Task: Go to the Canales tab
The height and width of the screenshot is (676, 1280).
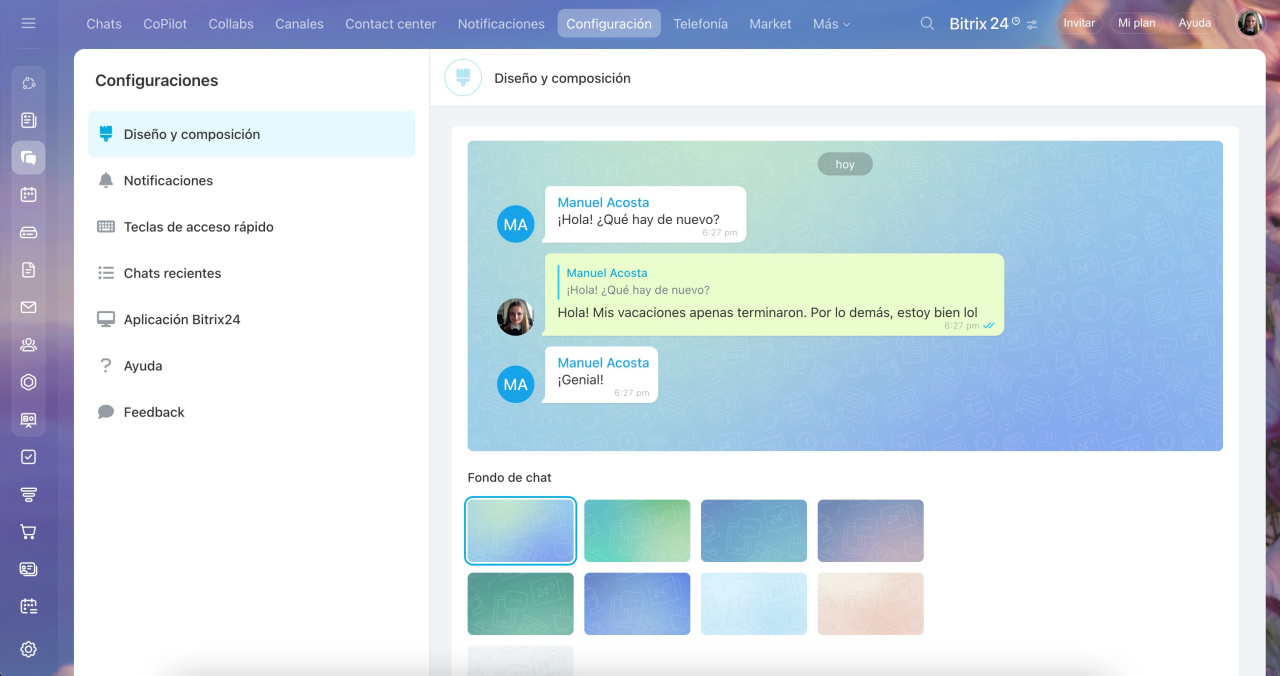Action: click(x=299, y=23)
